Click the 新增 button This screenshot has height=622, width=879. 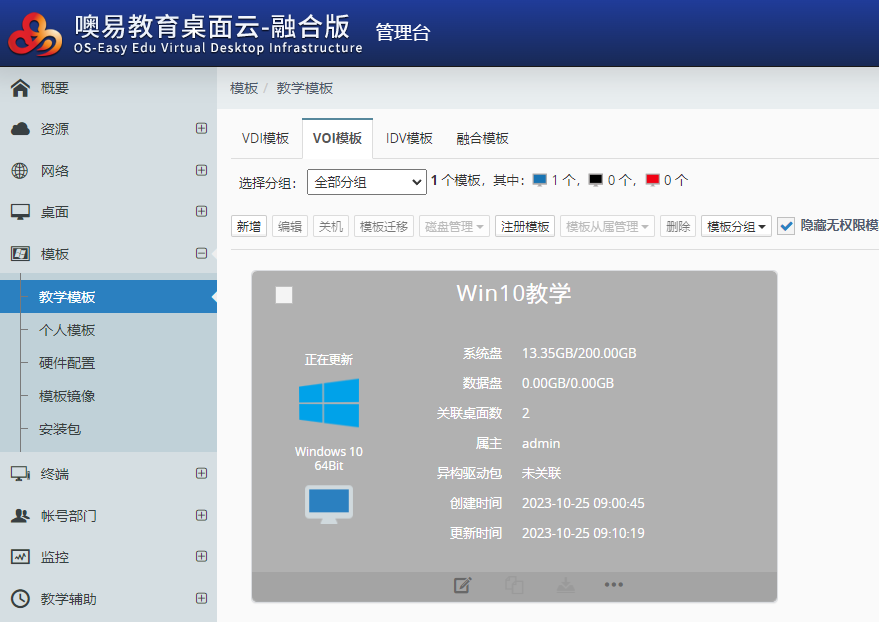point(250,227)
